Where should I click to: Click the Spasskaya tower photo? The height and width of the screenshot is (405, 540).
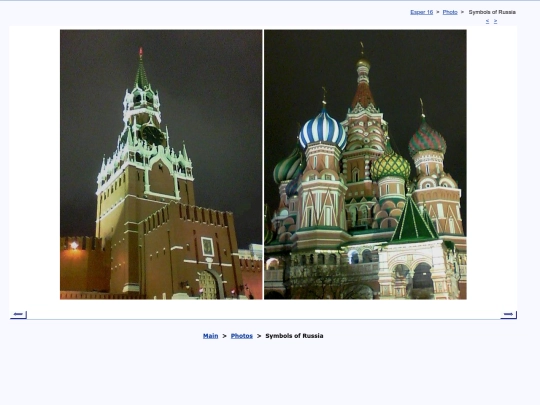tap(161, 165)
